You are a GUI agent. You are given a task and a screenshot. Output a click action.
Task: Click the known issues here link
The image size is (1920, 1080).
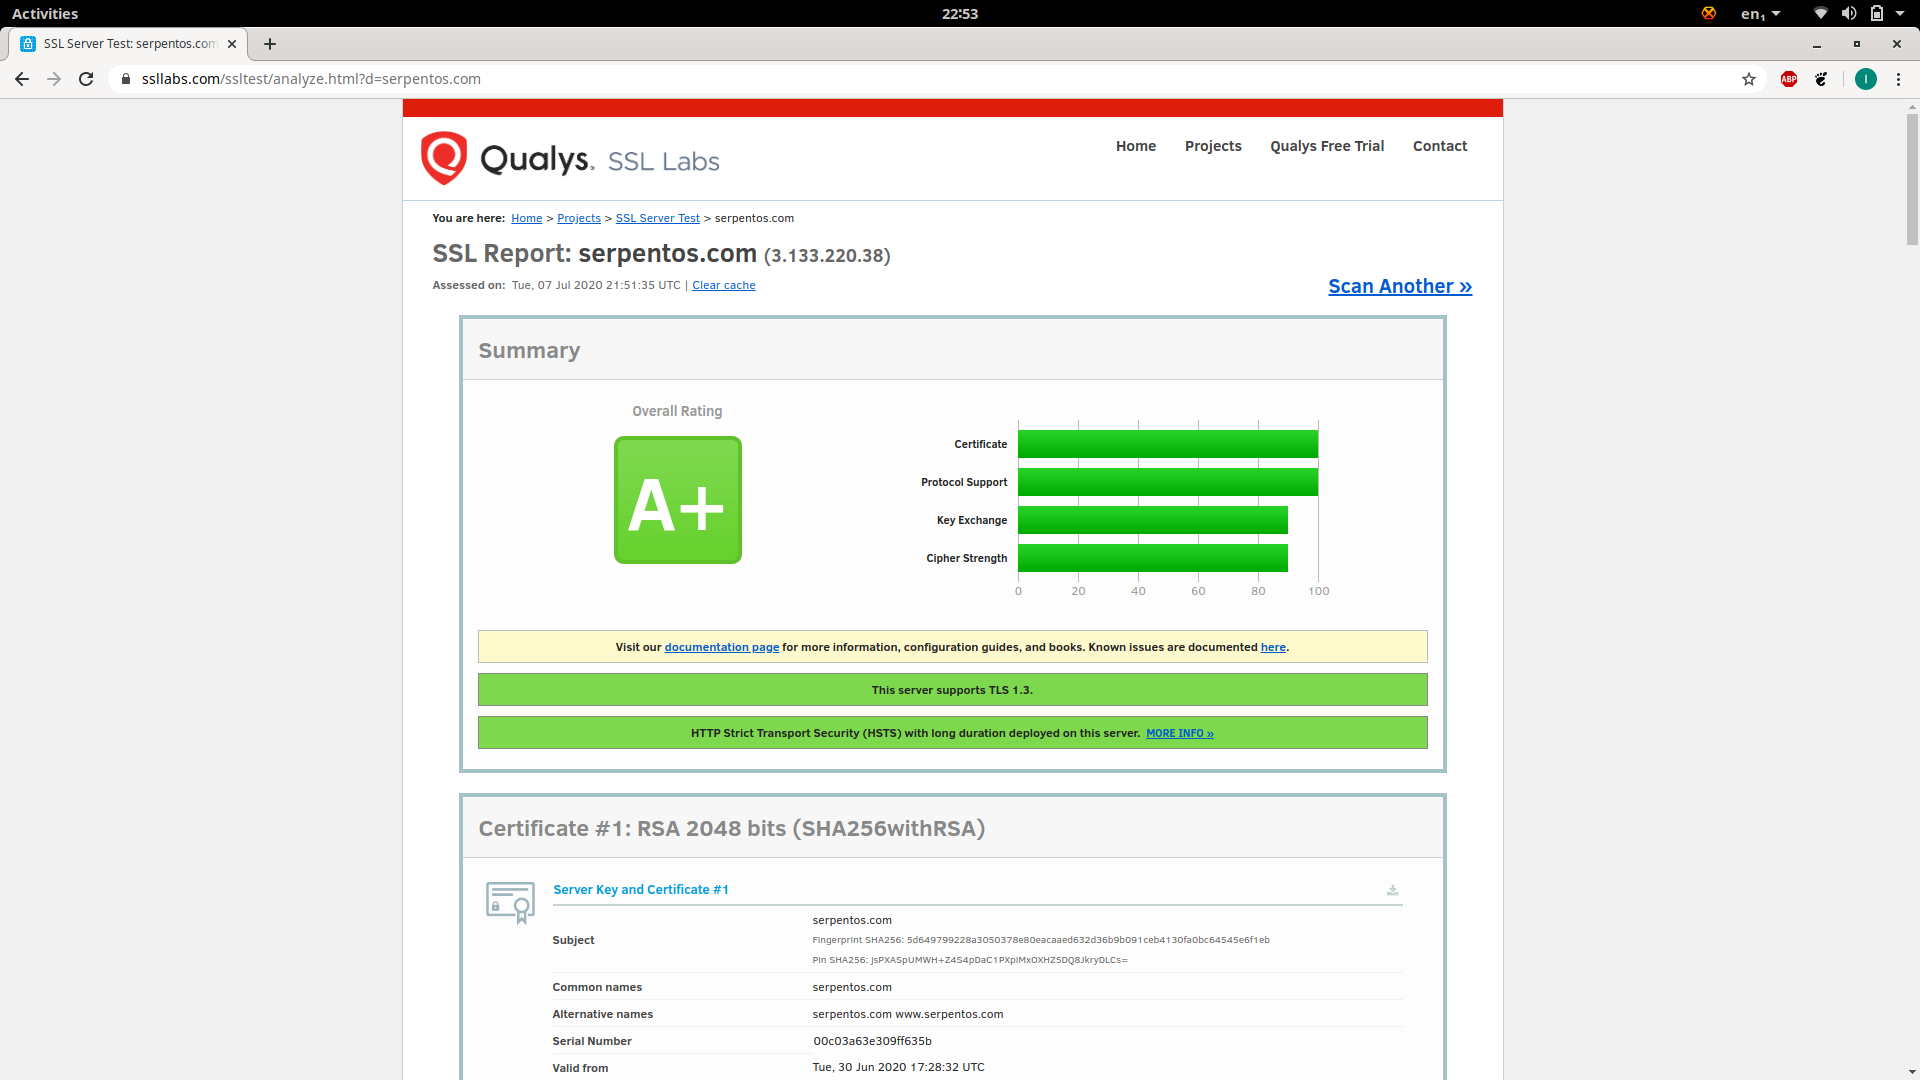pos(1273,647)
